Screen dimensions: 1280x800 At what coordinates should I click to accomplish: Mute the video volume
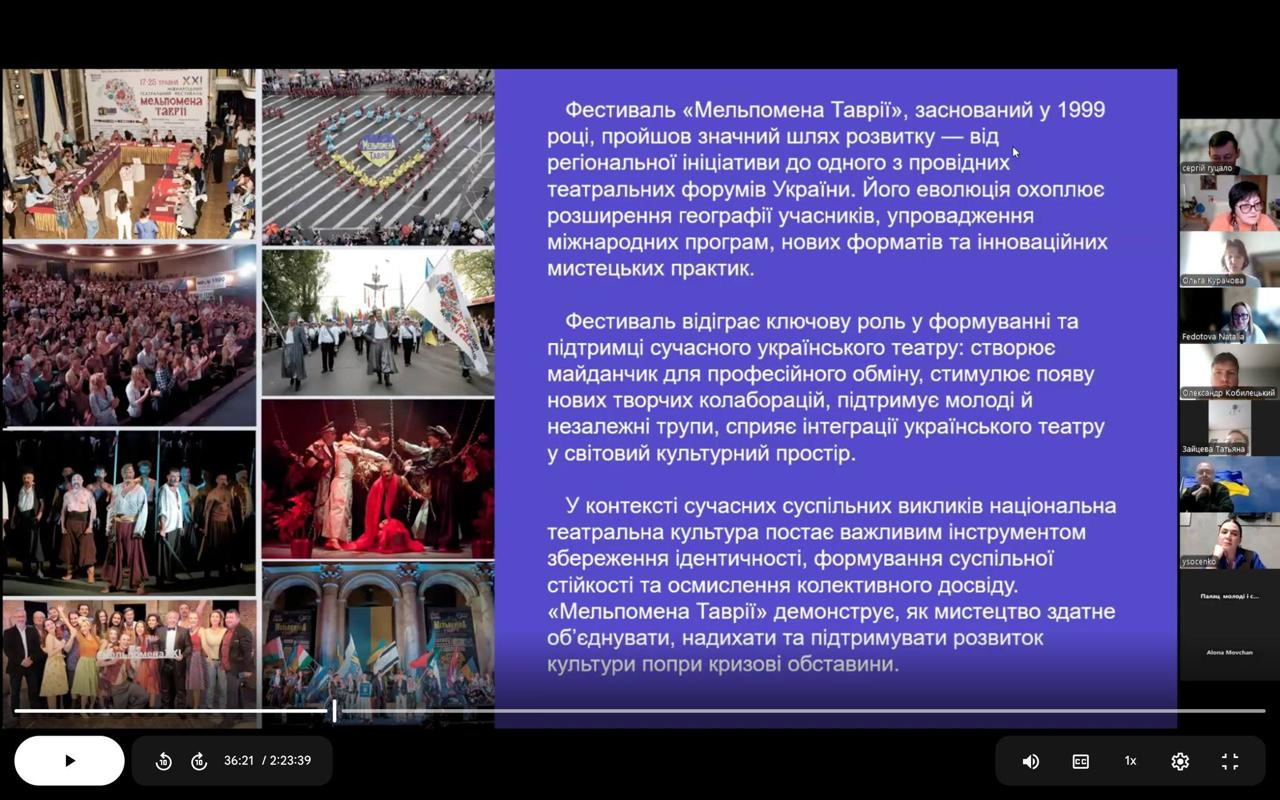click(1030, 761)
